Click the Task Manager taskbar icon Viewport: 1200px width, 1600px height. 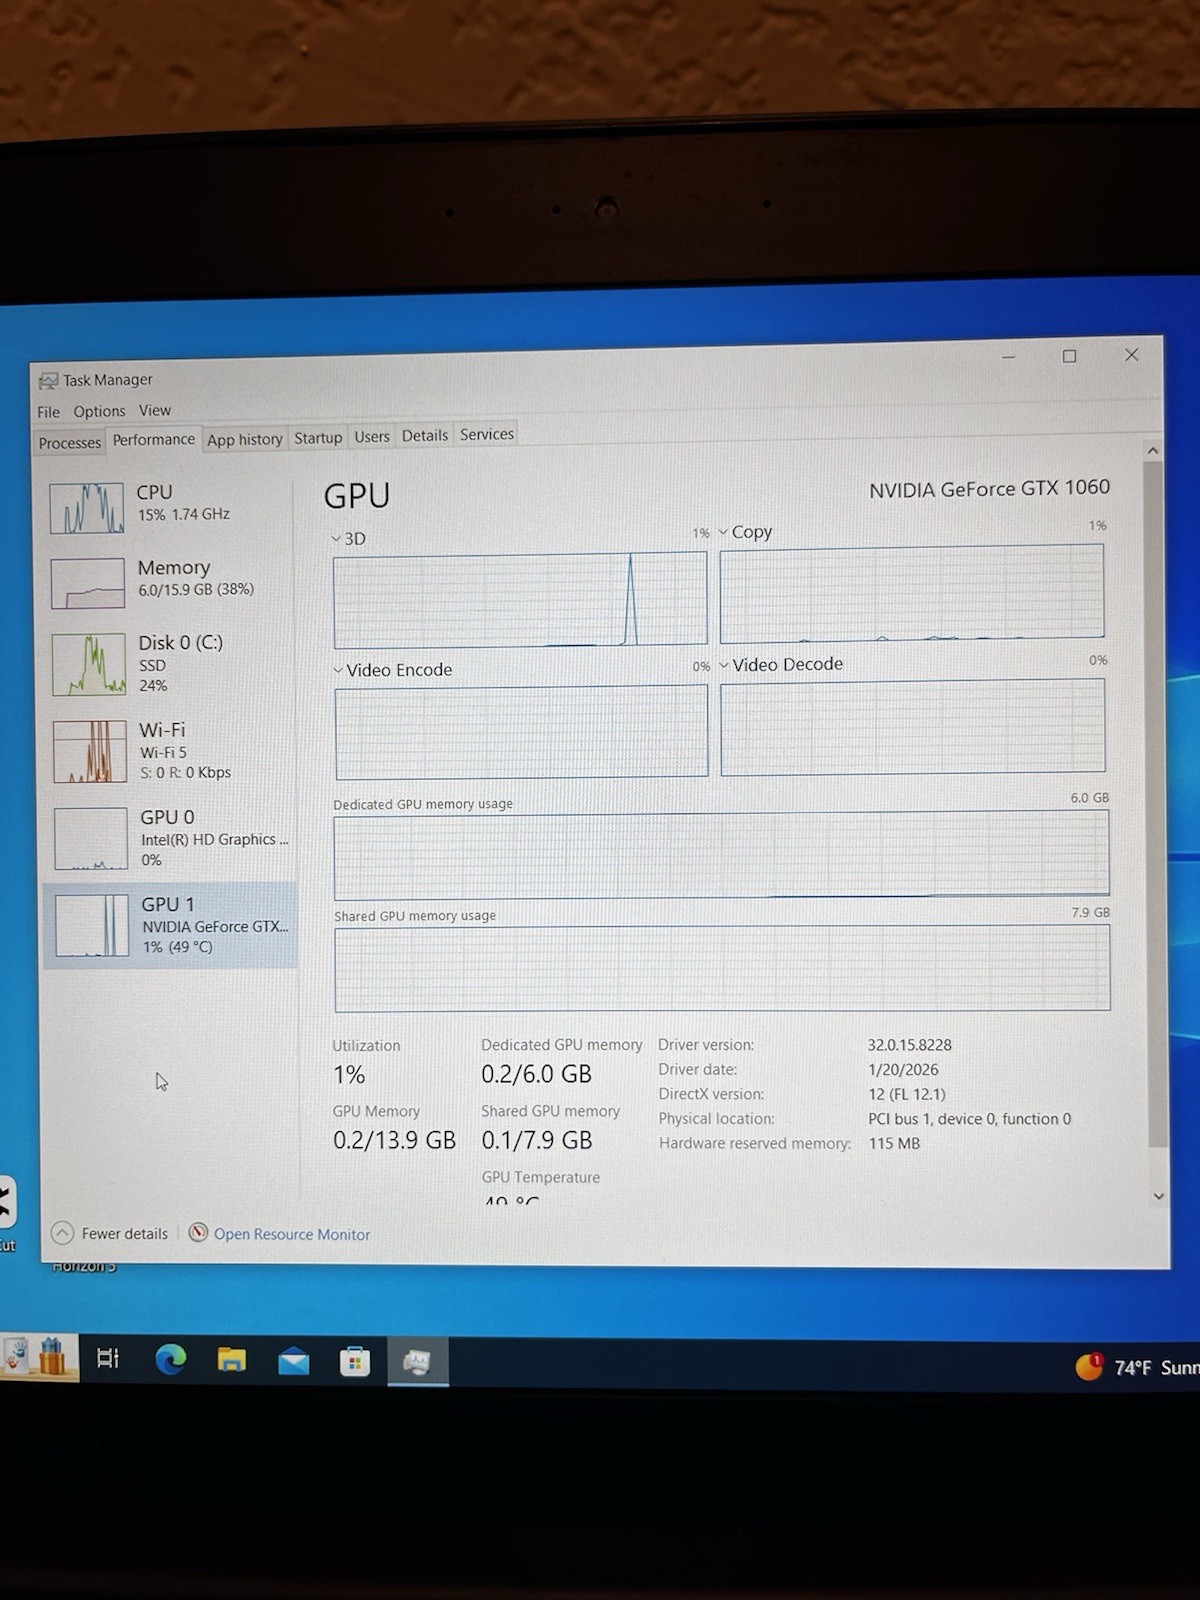tap(417, 1362)
